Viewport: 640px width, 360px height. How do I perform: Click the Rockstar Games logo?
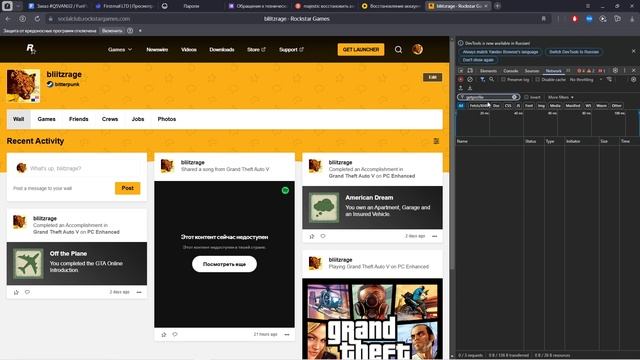click(31, 49)
